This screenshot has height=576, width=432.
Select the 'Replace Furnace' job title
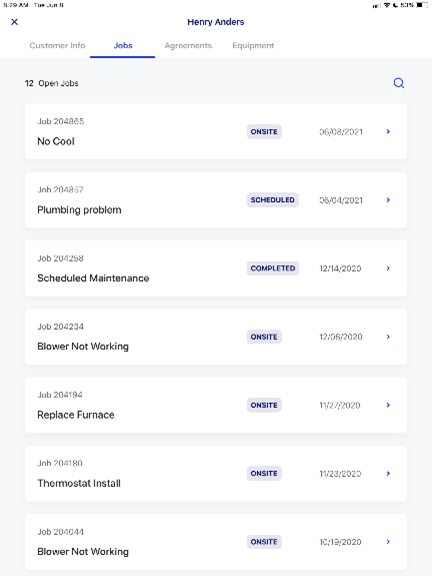pos(76,415)
